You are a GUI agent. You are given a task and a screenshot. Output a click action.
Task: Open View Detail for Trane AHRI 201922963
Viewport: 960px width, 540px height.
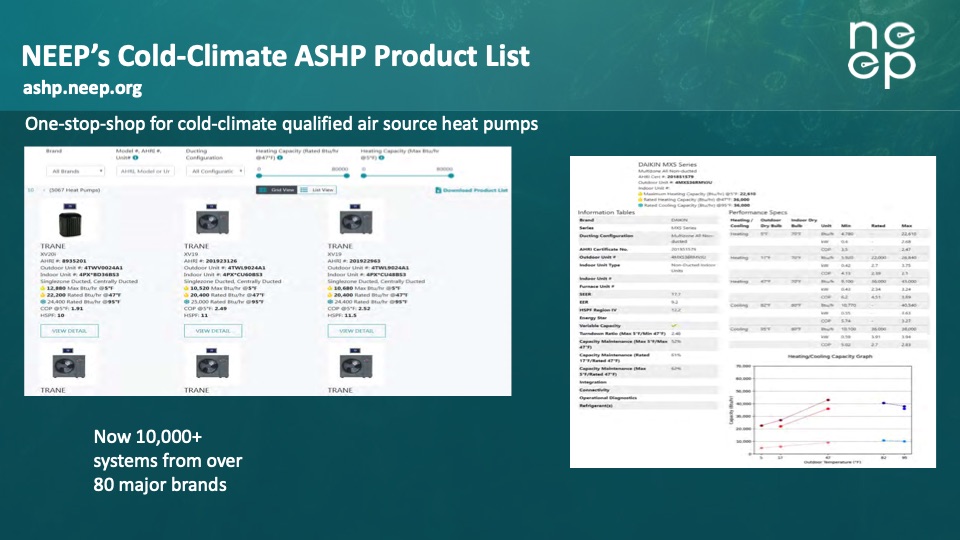pos(356,331)
